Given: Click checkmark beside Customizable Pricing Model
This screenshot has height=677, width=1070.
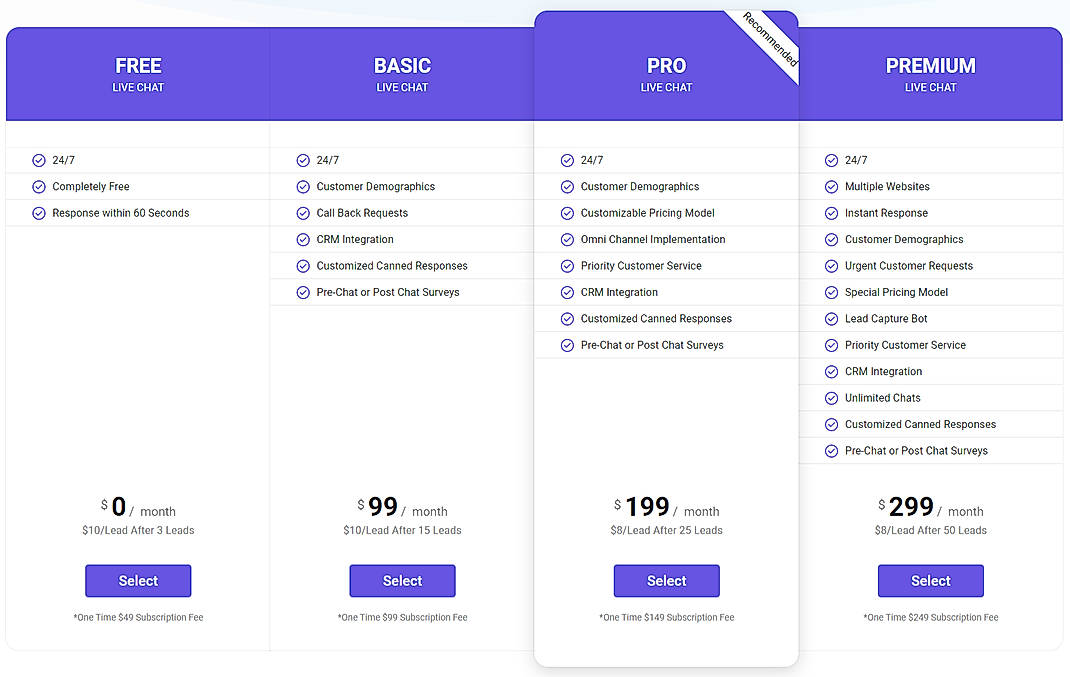Looking at the screenshot, I should 567,213.
